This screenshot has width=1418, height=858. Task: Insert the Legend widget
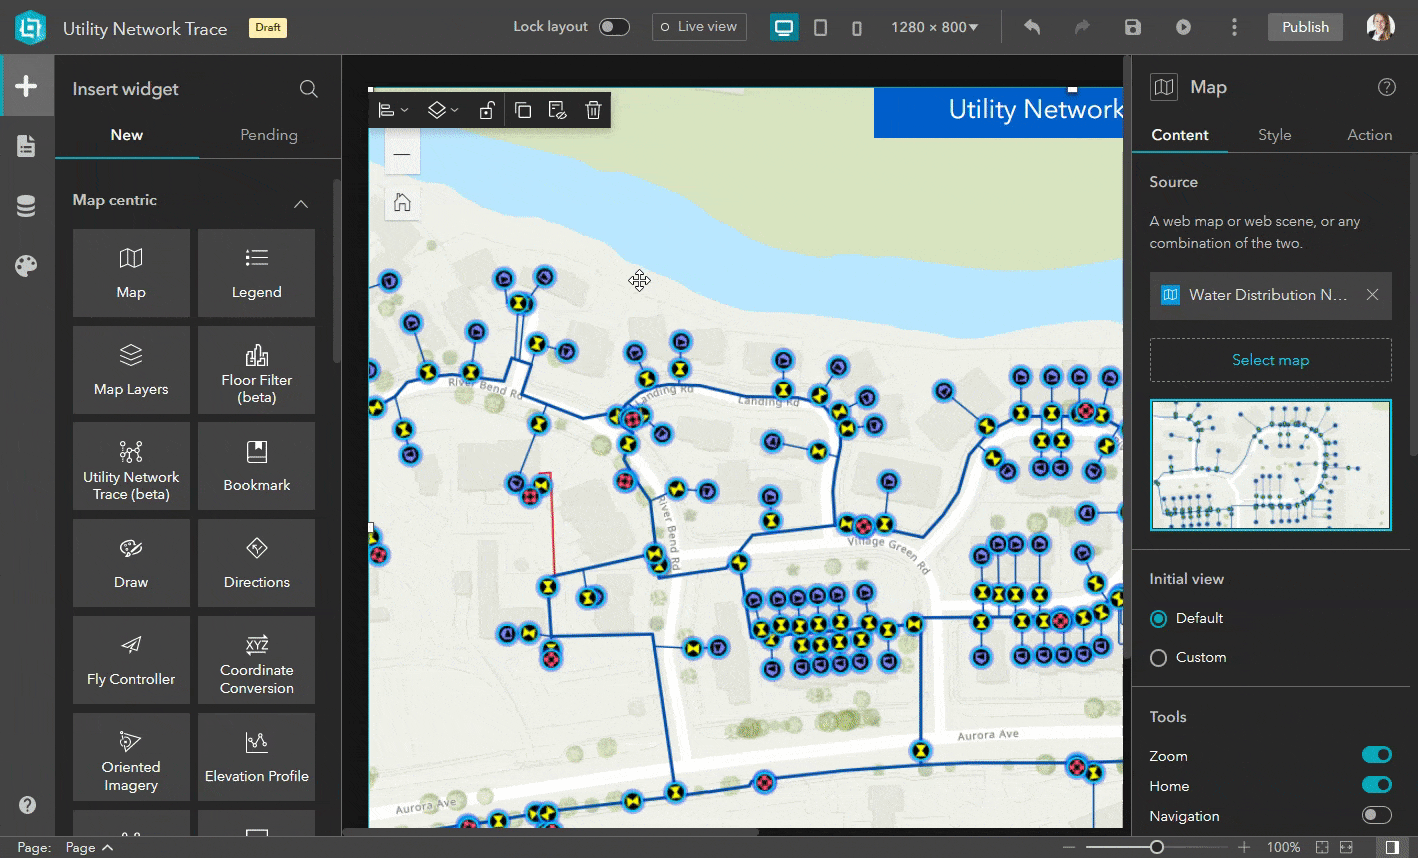256,272
